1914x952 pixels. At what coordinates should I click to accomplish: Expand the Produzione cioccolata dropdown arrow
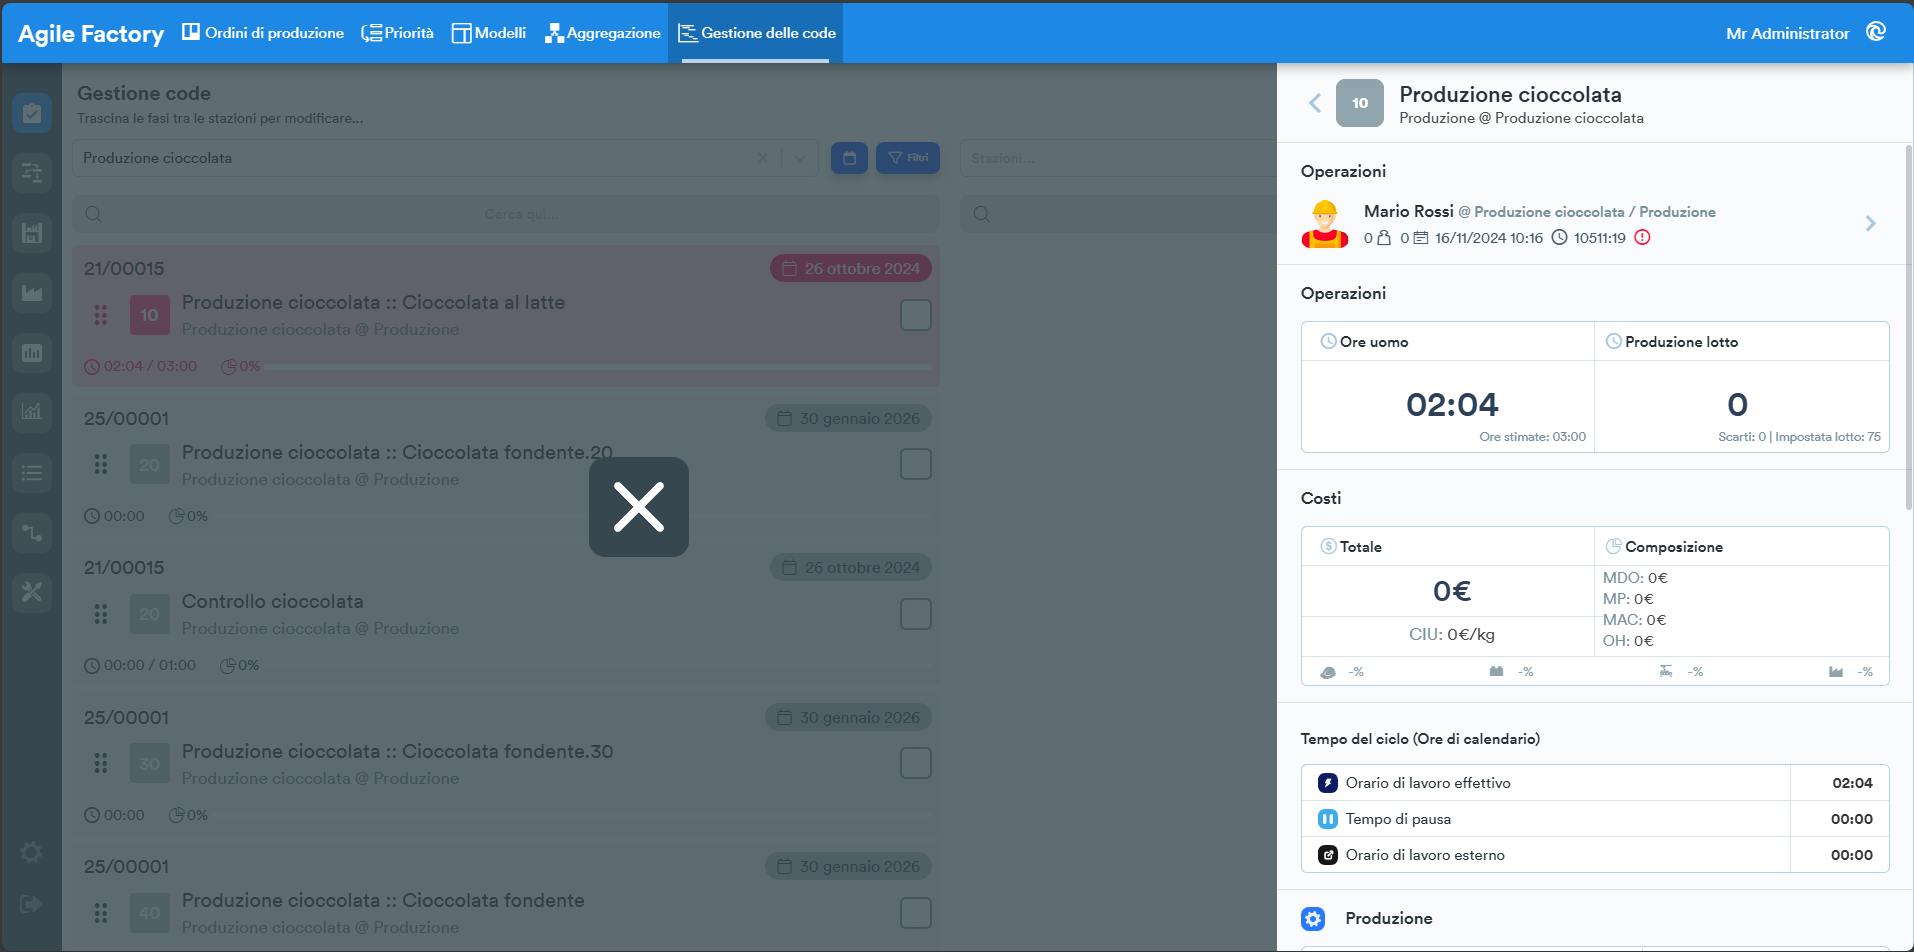[800, 158]
